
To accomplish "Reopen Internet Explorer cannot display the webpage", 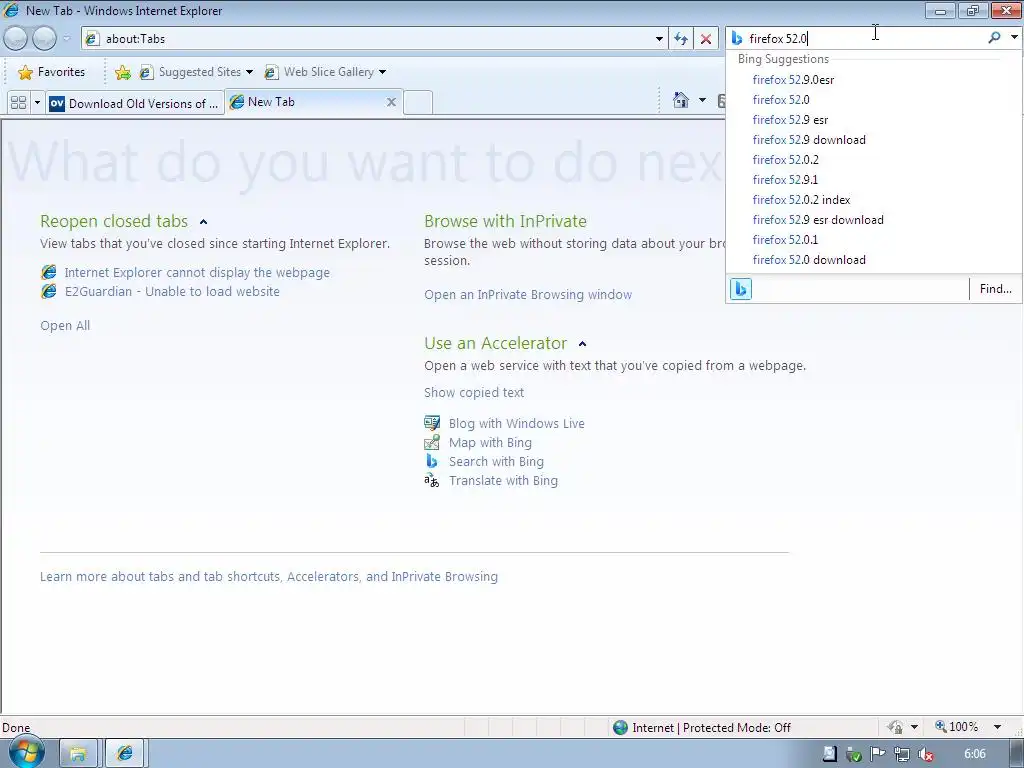I will (x=197, y=272).
